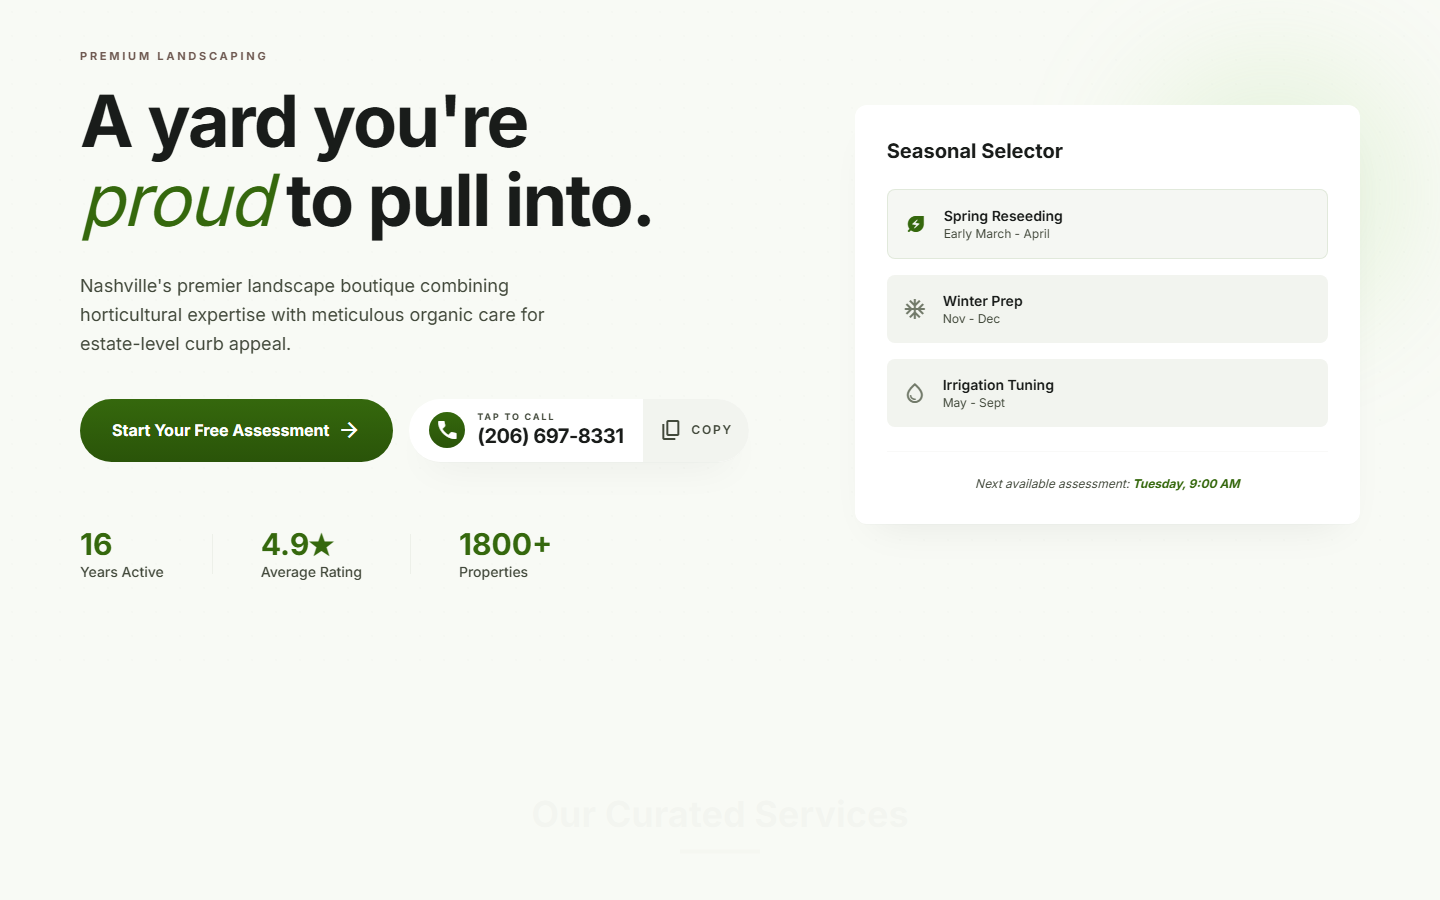1440x900 pixels.
Task: Click the copy clipboard icon
Action: coord(671,430)
